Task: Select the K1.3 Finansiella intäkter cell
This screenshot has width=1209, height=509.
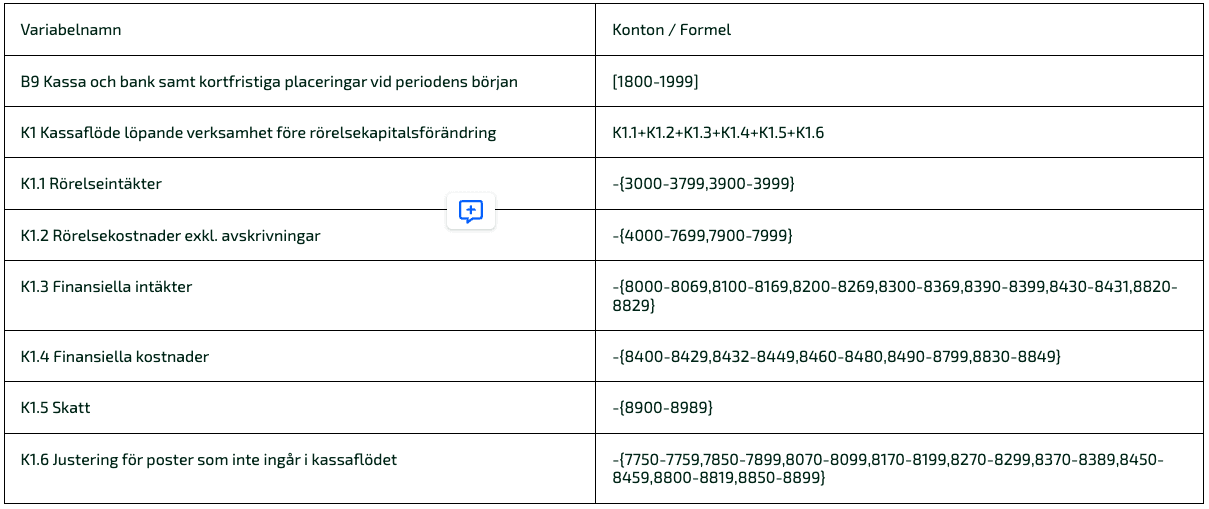Action: [x=300, y=295]
